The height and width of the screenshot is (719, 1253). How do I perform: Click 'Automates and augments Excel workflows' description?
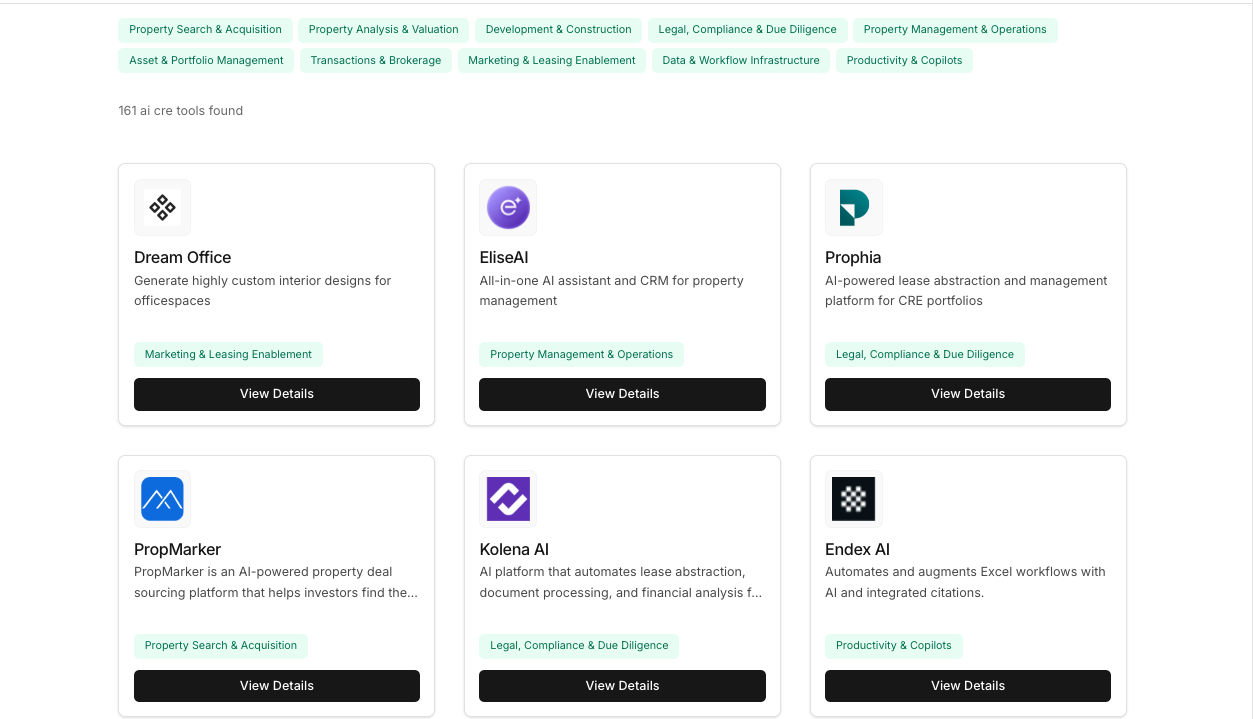965,582
